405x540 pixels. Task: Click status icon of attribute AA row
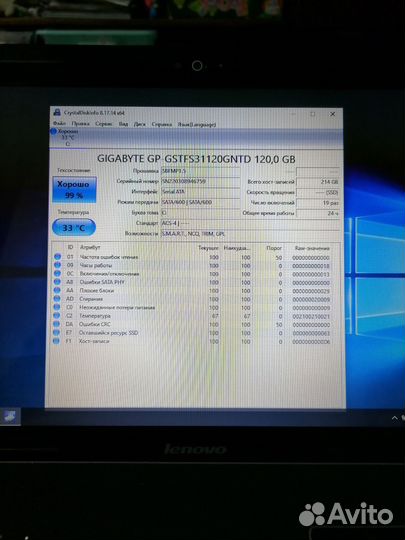click(x=57, y=290)
